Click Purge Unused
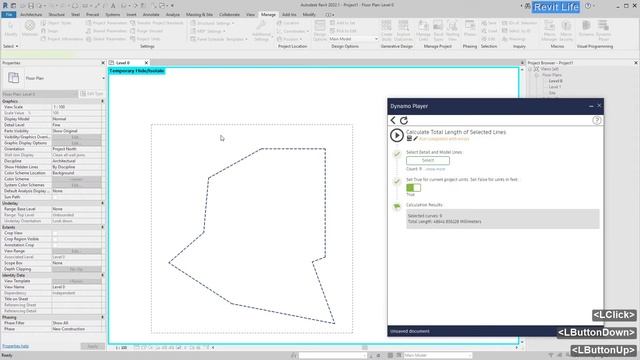The image size is (640, 360). (x=147, y=31)
